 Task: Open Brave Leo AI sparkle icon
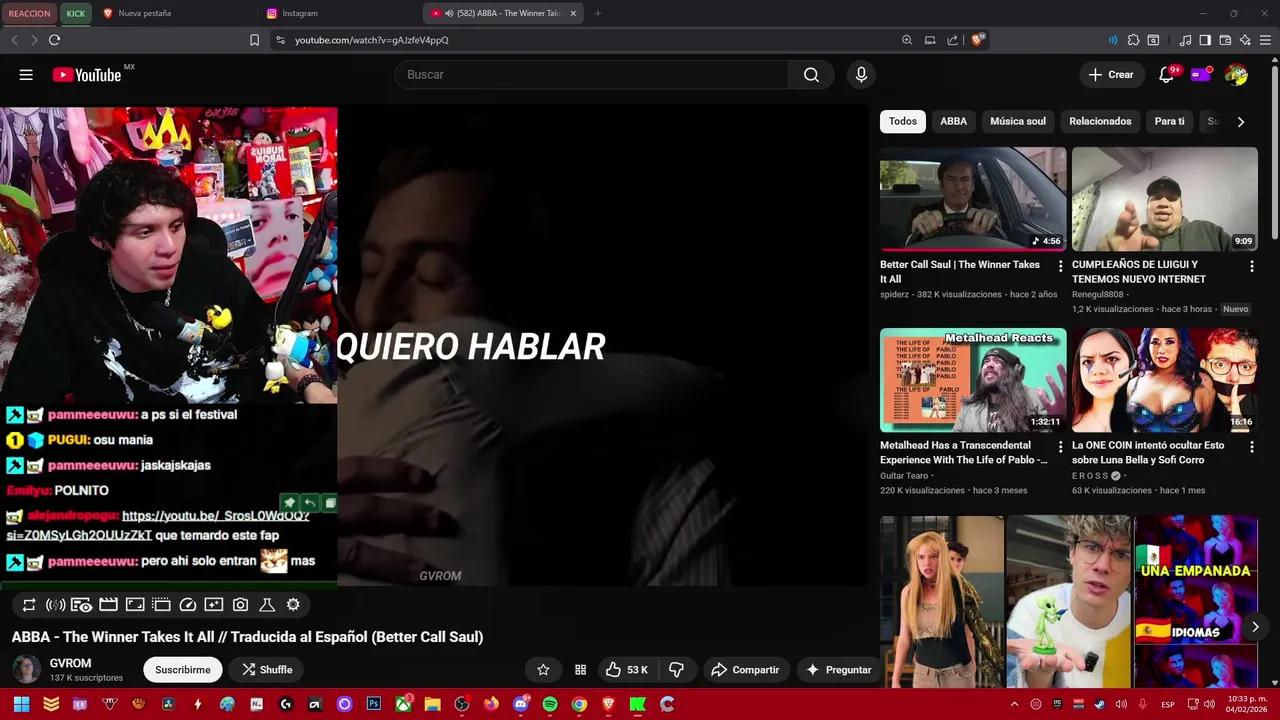1245,40
